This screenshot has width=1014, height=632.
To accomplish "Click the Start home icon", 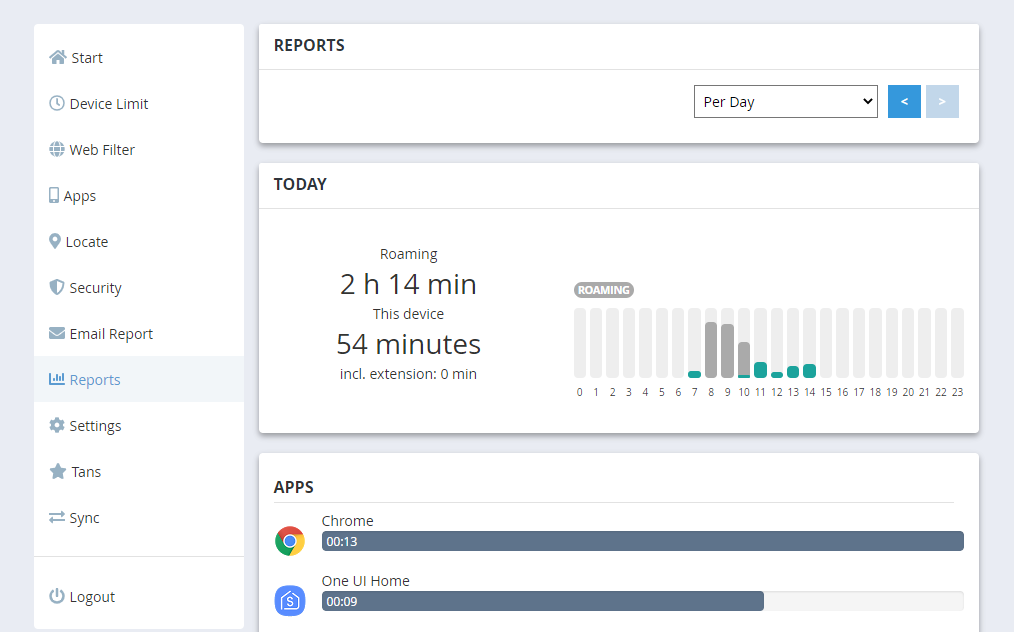I will click(x=58, y=58).
